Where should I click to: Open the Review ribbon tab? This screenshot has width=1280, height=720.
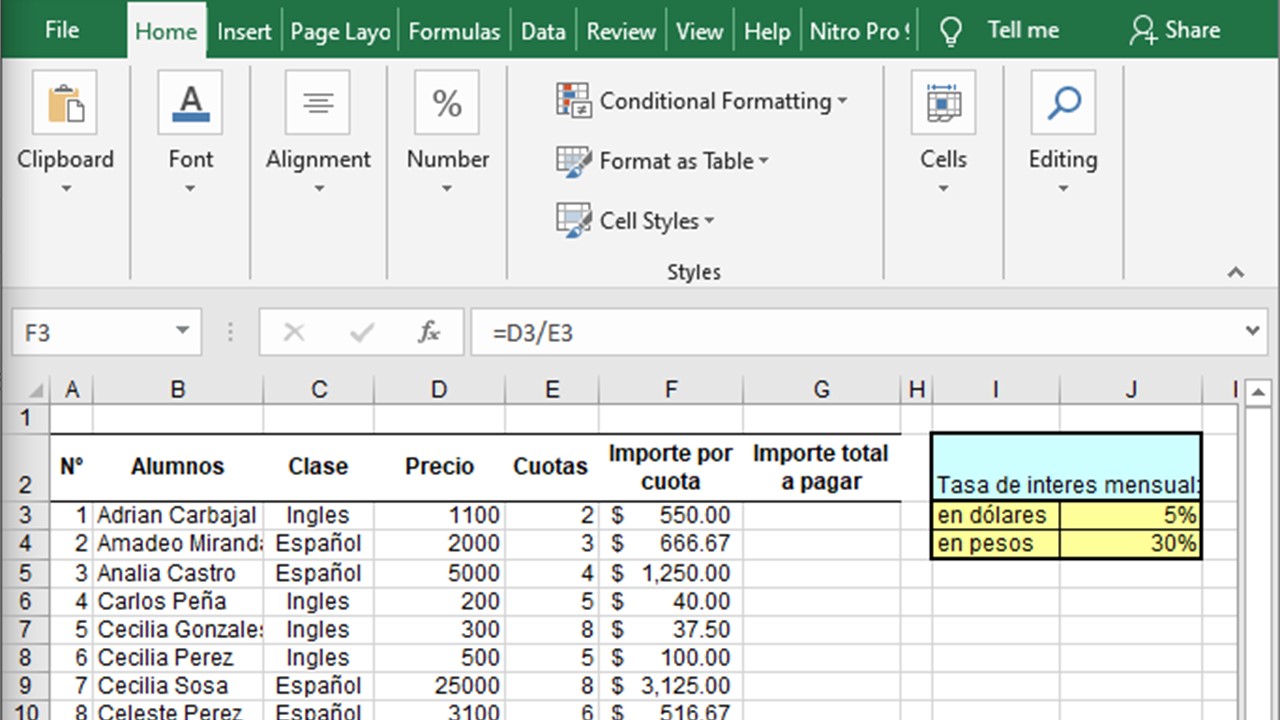click(x=620, y=30)
